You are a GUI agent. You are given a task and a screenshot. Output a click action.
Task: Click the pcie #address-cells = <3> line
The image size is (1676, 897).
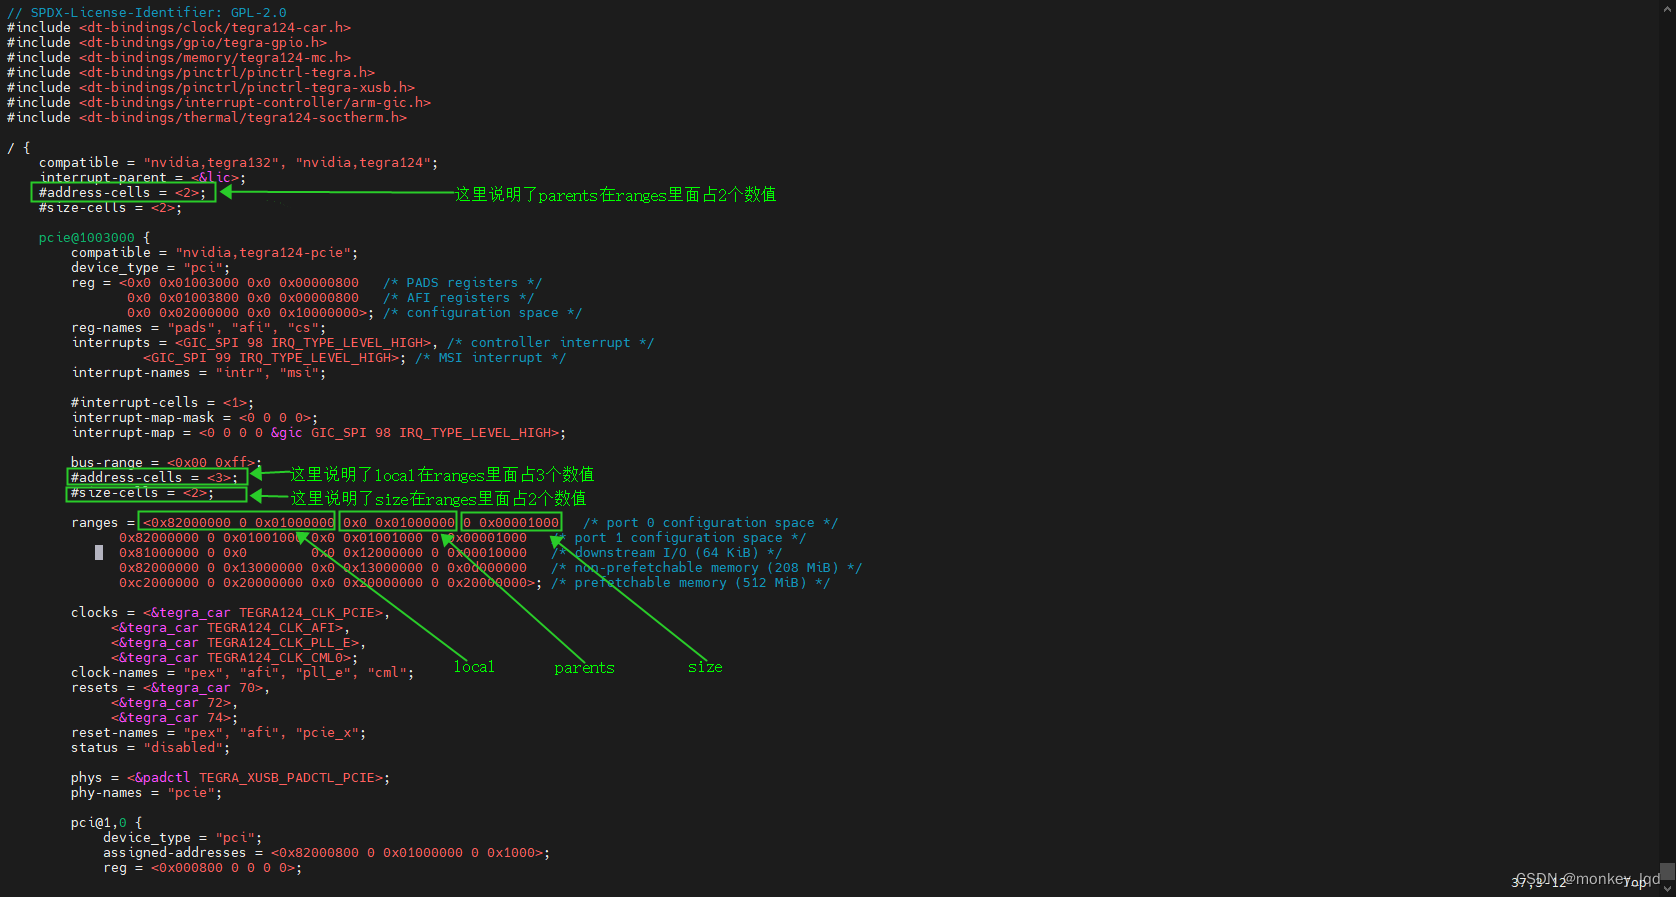click(154, 478)
